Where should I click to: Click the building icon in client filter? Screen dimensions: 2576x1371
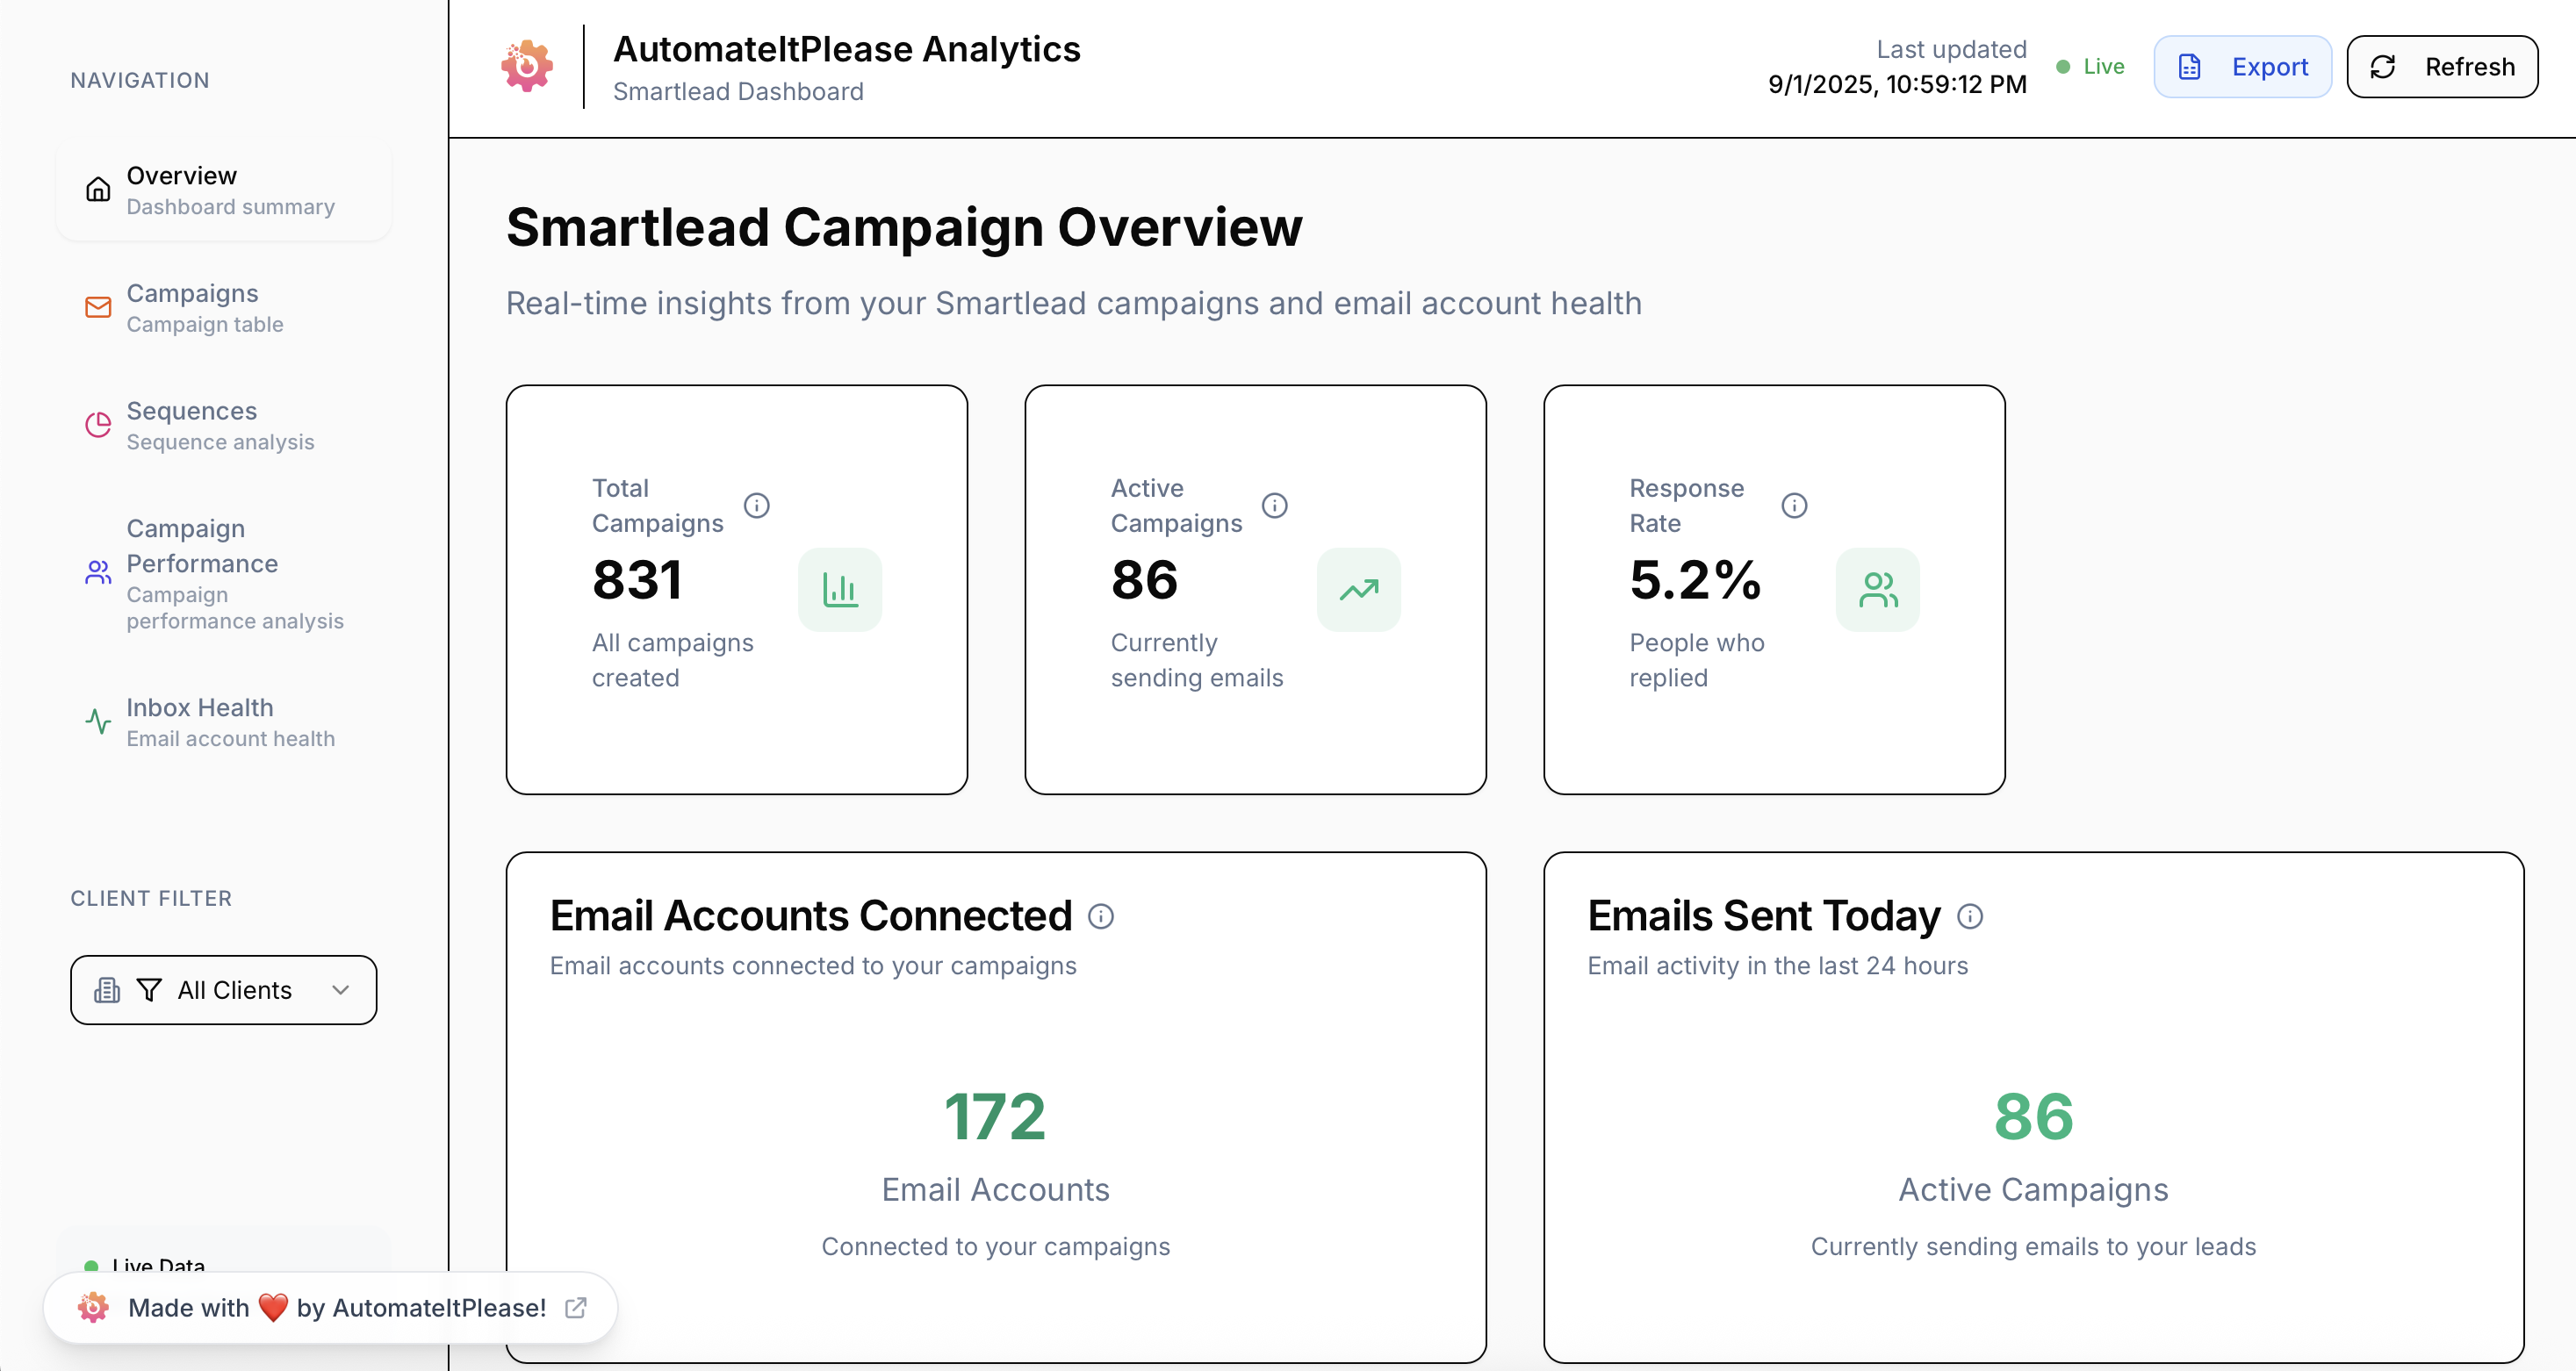(107, 990)
